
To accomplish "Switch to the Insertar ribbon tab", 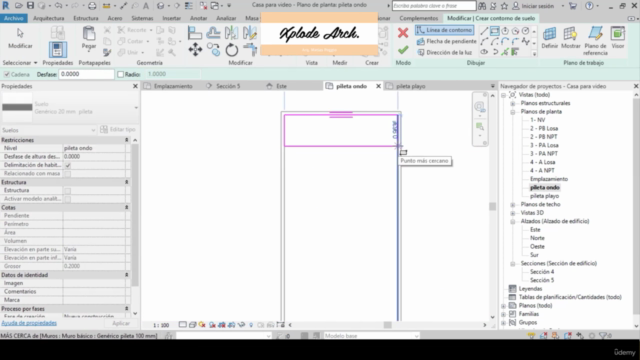I will pos(171,18).
